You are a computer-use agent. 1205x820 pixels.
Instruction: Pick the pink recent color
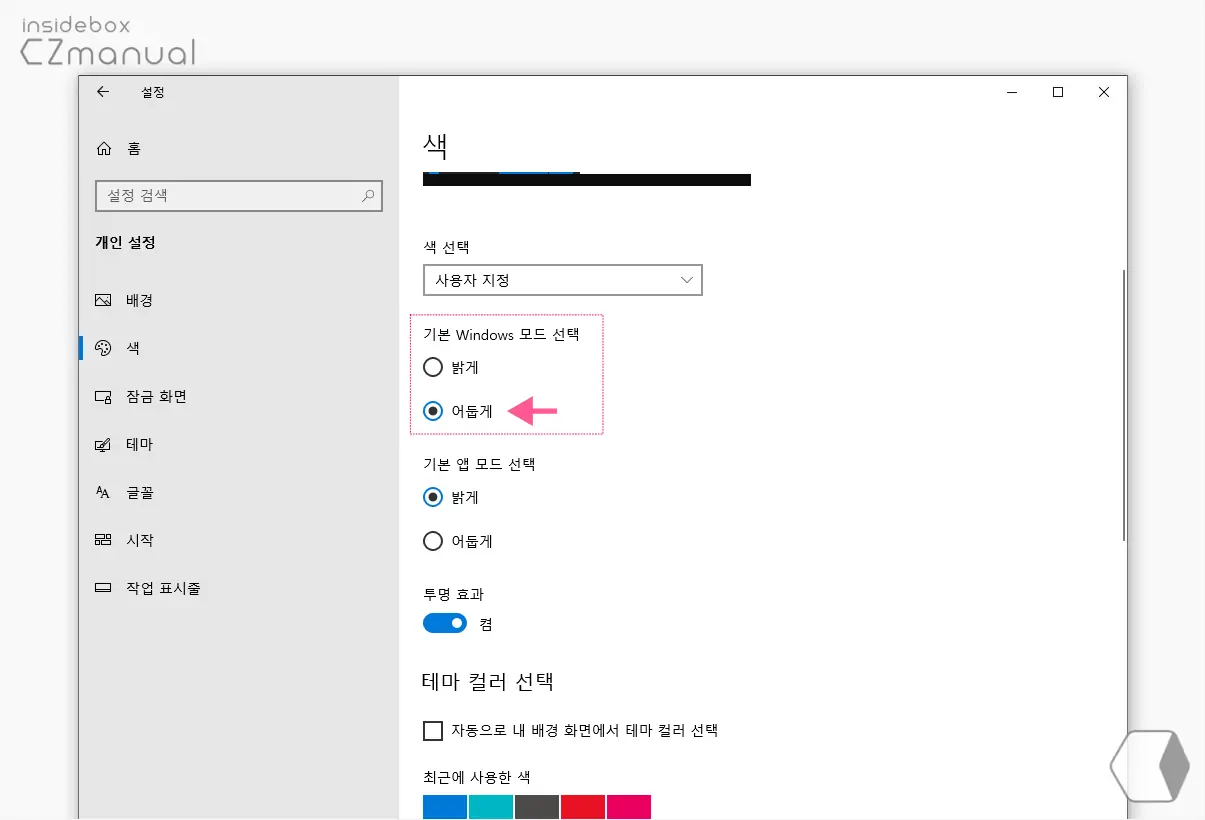(x=629, y=807)
